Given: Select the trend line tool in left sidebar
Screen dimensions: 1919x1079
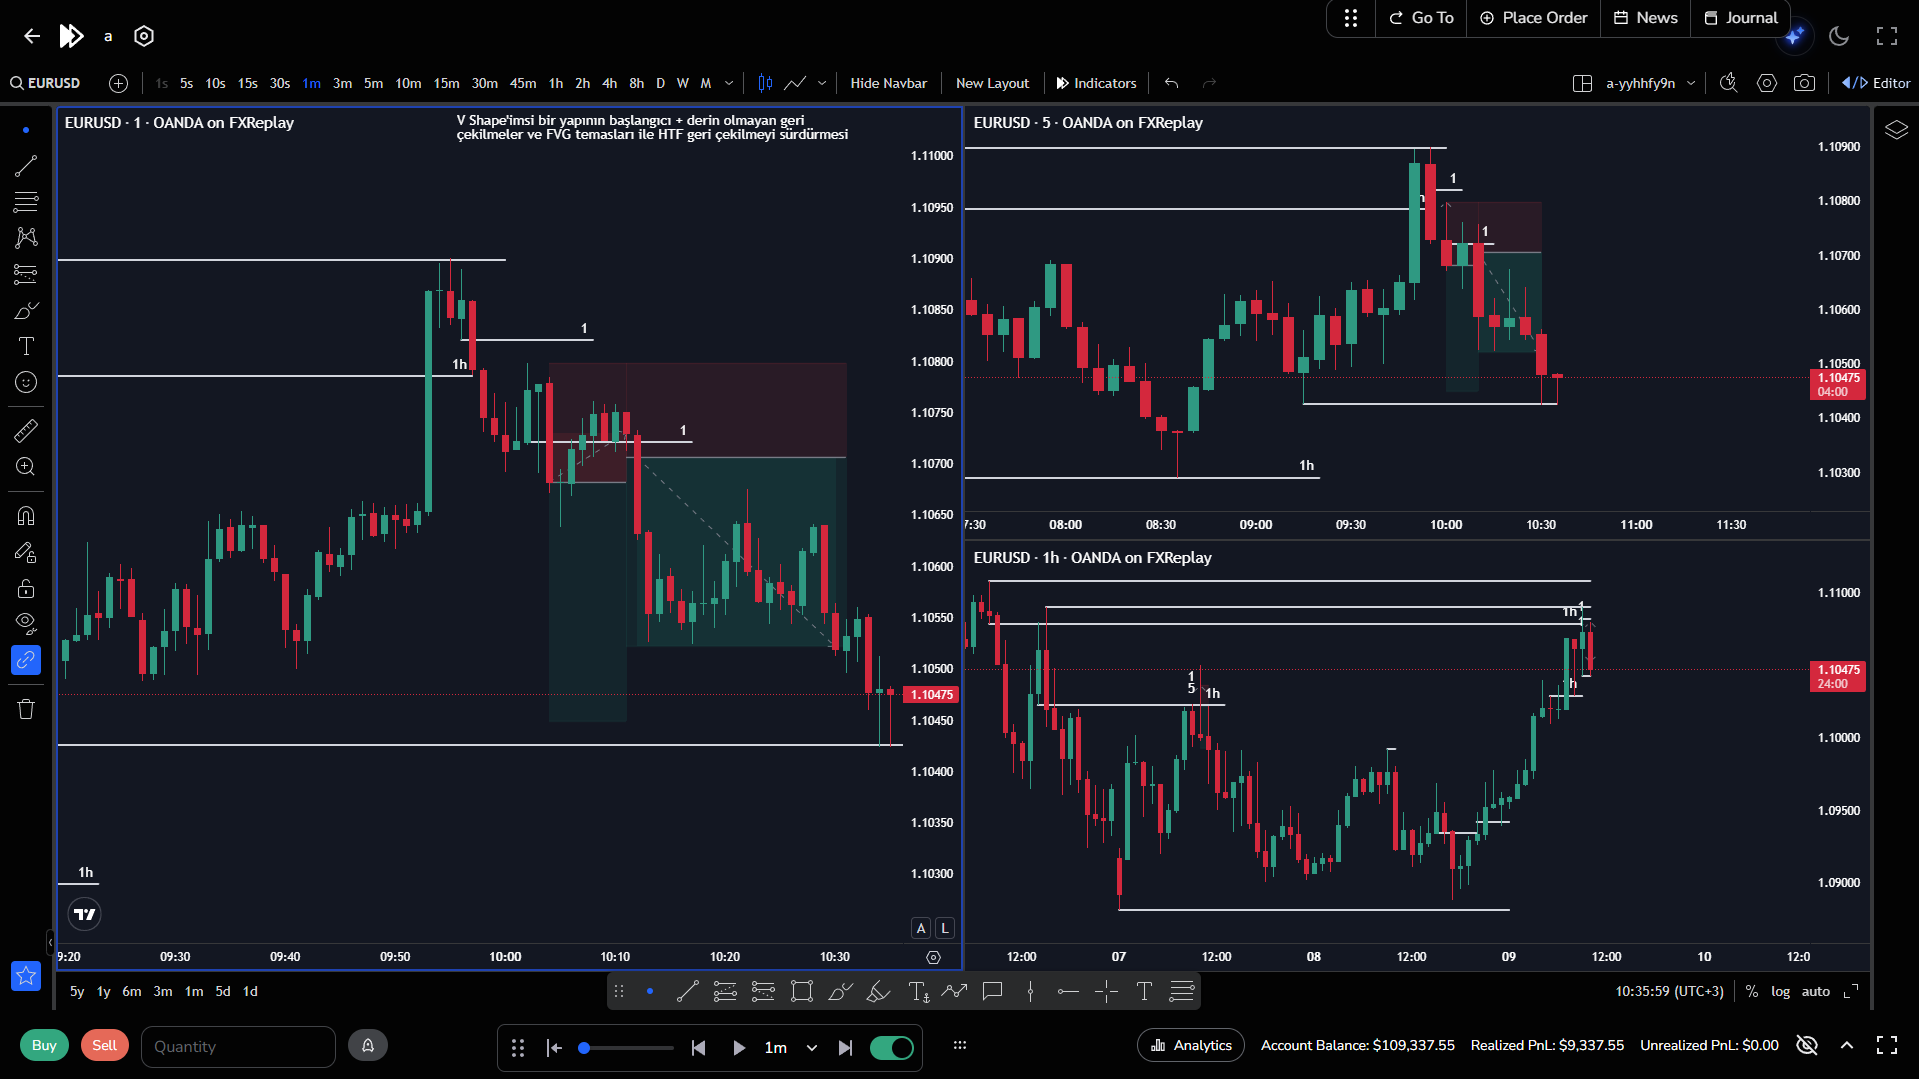Looking at the screenshot, I should (x=26, y=166).
